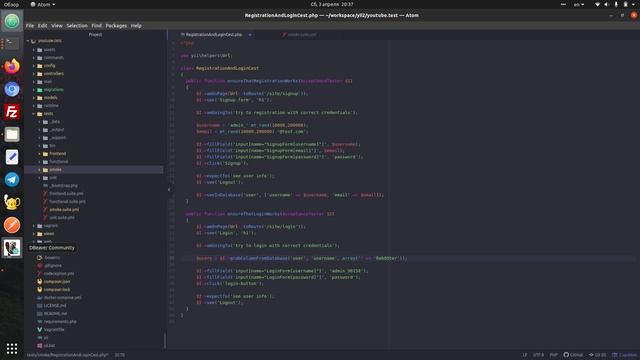Click the .bowerrc file icon
640x360 pixels.
pos(40,258)
